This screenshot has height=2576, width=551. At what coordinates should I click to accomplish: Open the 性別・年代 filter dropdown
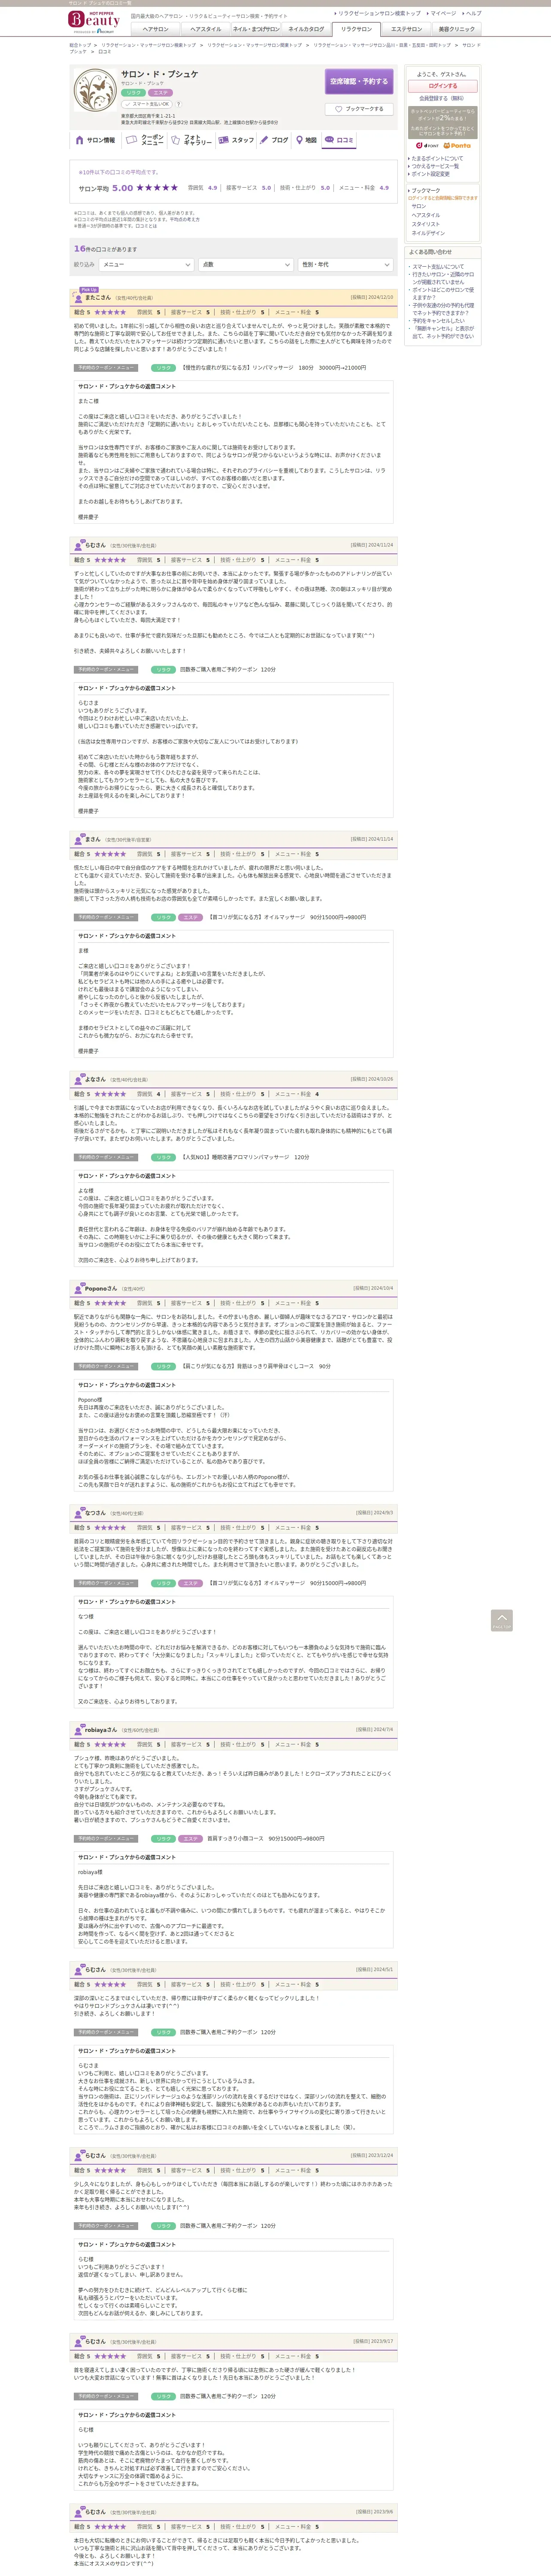click(x=345, y=265)
